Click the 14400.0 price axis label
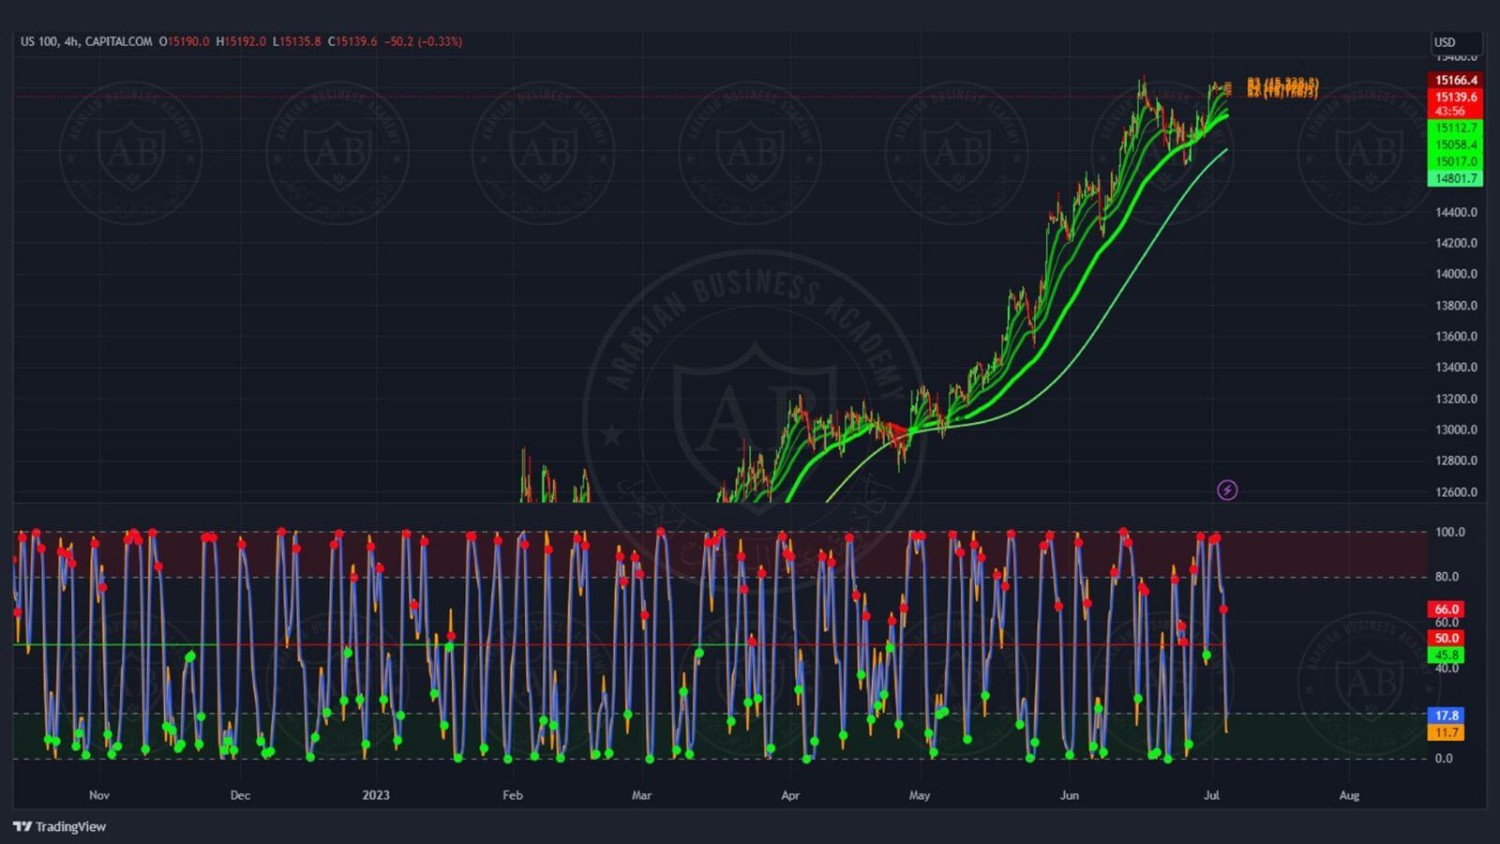The height and width of the screenshot is (844, 1500). 1456,212
